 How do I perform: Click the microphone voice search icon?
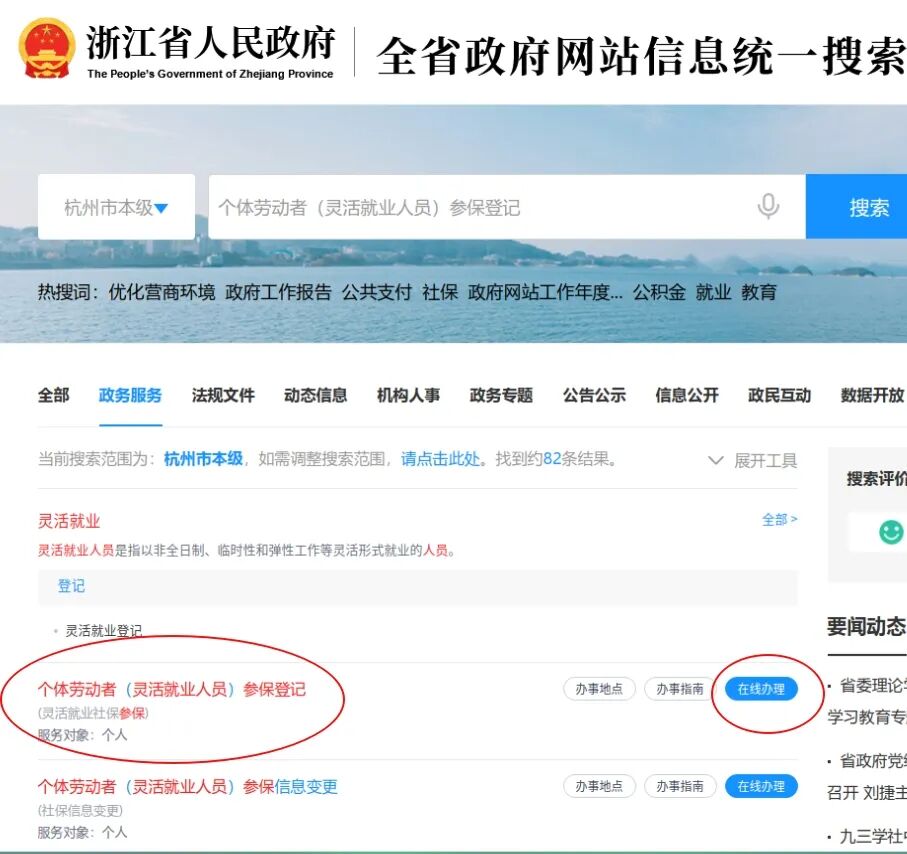click(x=767, y=207)
